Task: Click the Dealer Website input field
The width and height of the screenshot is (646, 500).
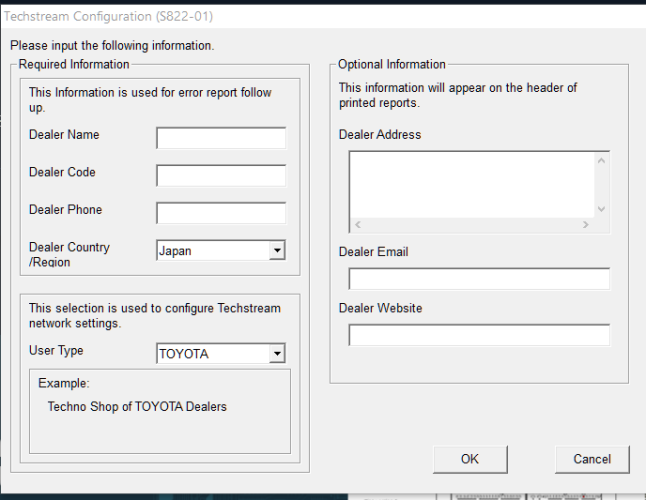Action: [x=479, y=335]
